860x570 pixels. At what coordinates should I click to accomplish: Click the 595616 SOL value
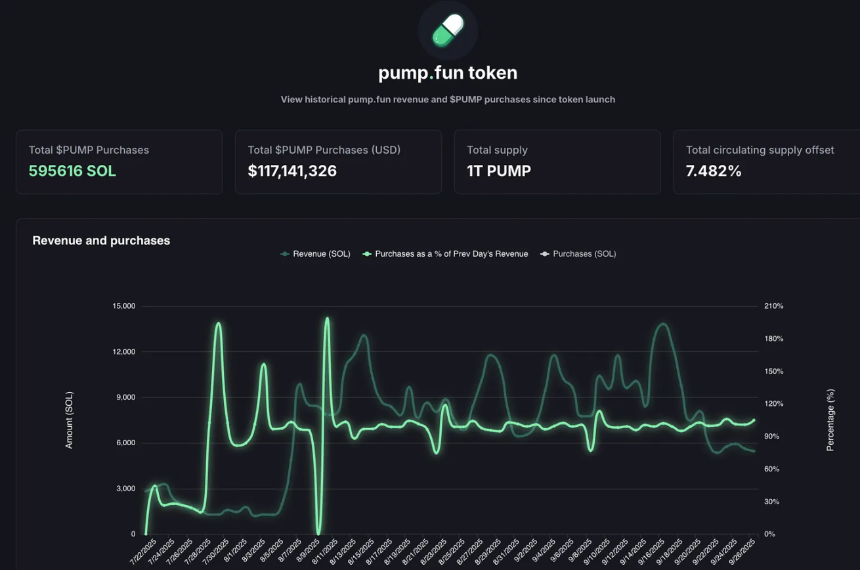[72, 171]
